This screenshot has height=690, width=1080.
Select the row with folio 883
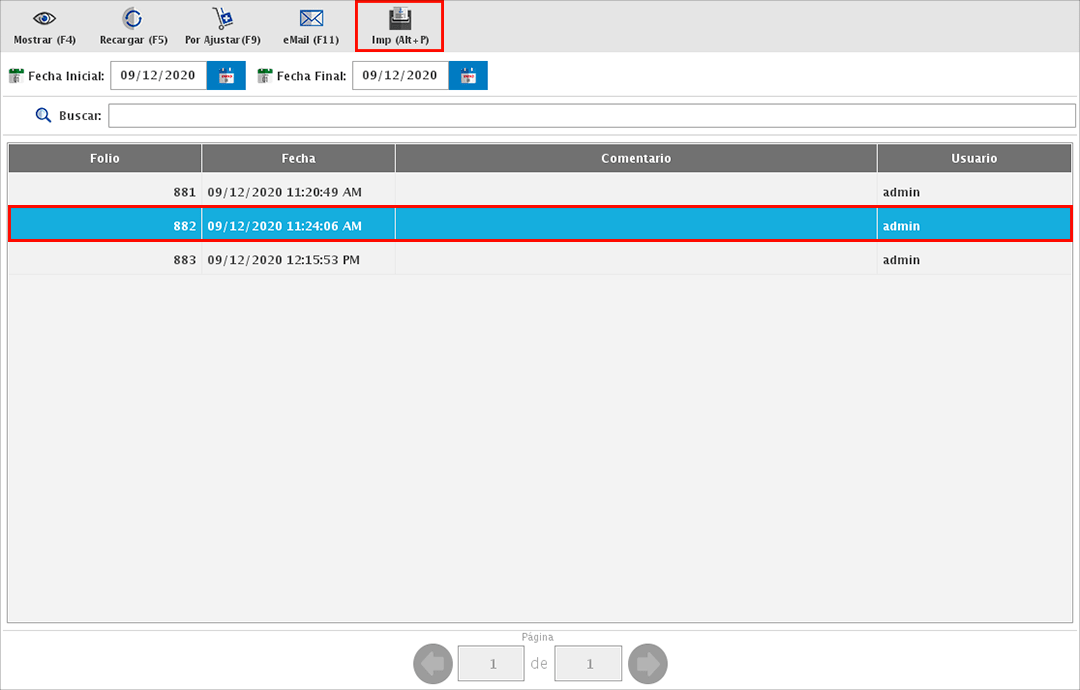click(540, 260)
